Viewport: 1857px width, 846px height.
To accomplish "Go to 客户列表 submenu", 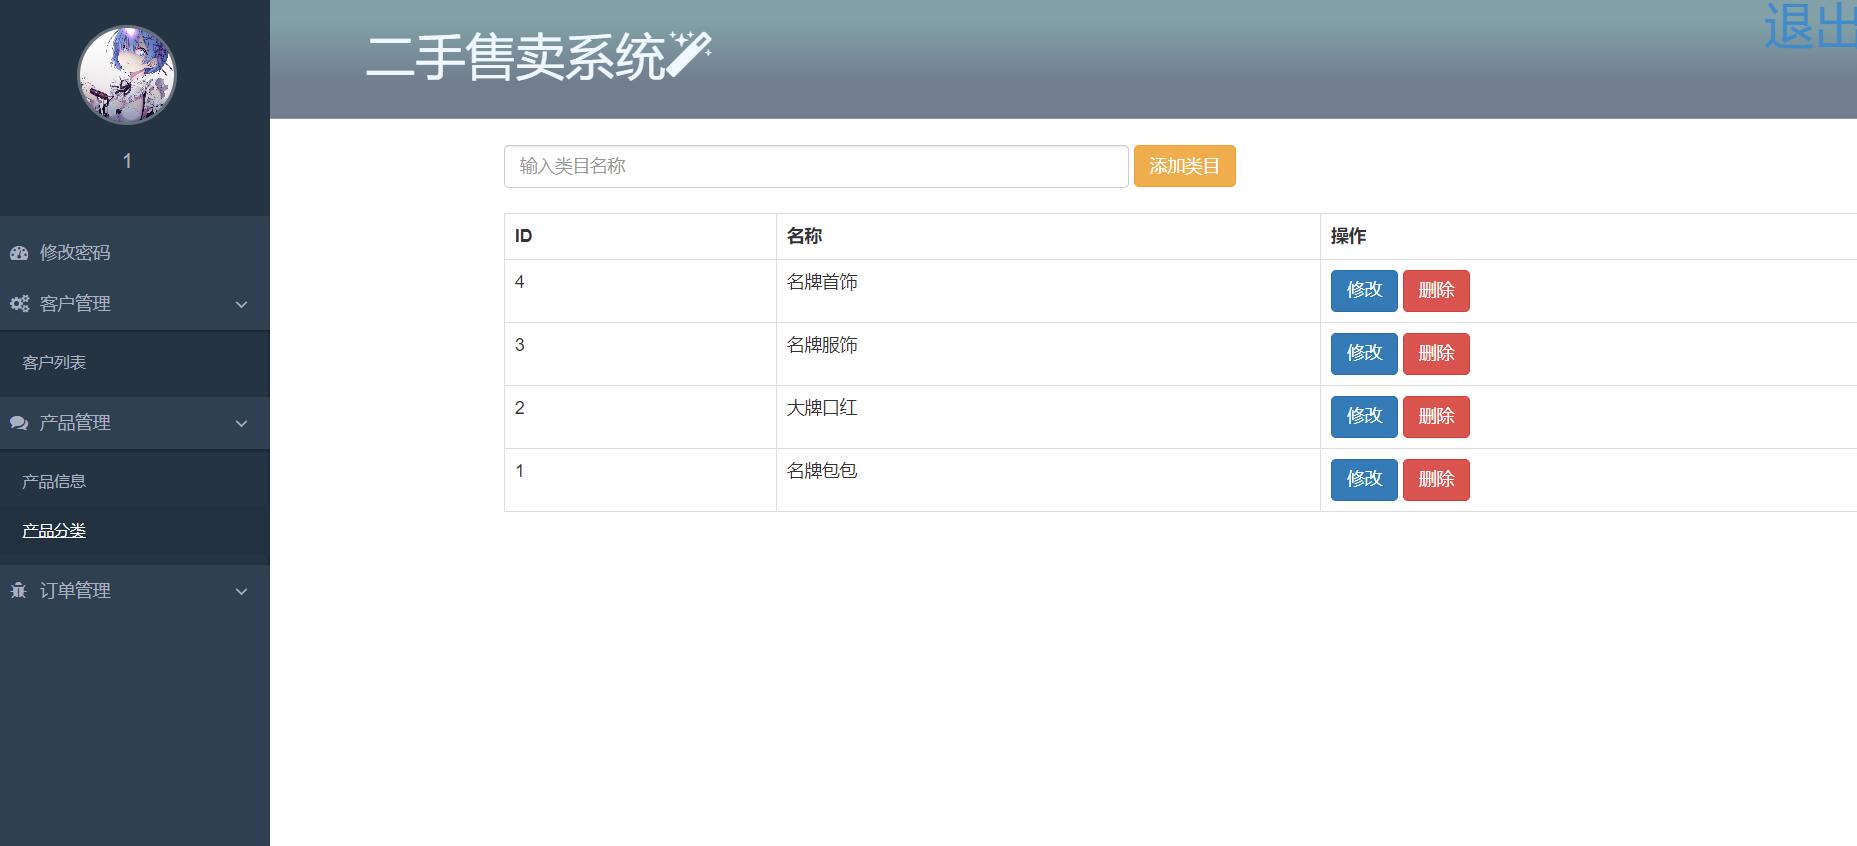I will coord(54,362).
